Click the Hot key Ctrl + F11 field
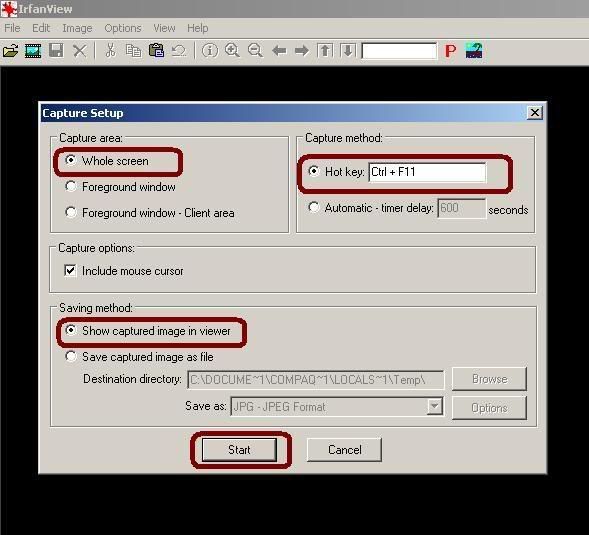The image size is (589, 535). coord(427,172)
